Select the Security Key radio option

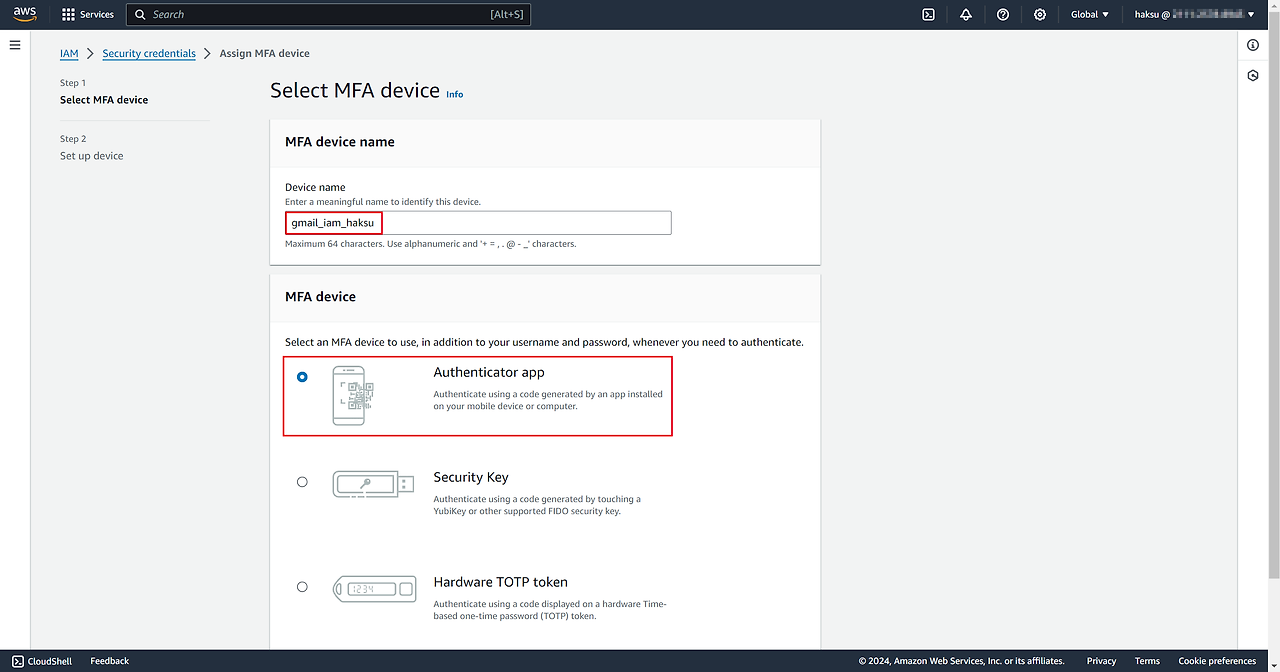click(x=302, y=482)
